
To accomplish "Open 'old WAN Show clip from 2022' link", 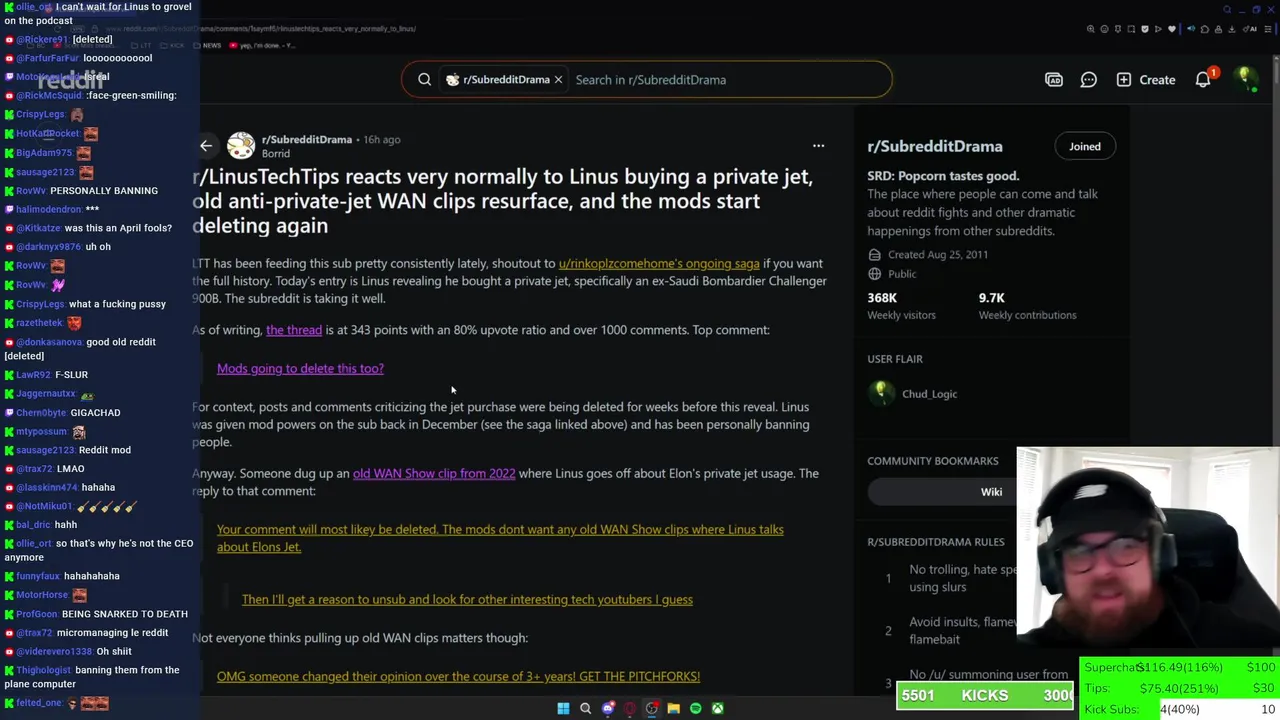I will coord(434,473).
